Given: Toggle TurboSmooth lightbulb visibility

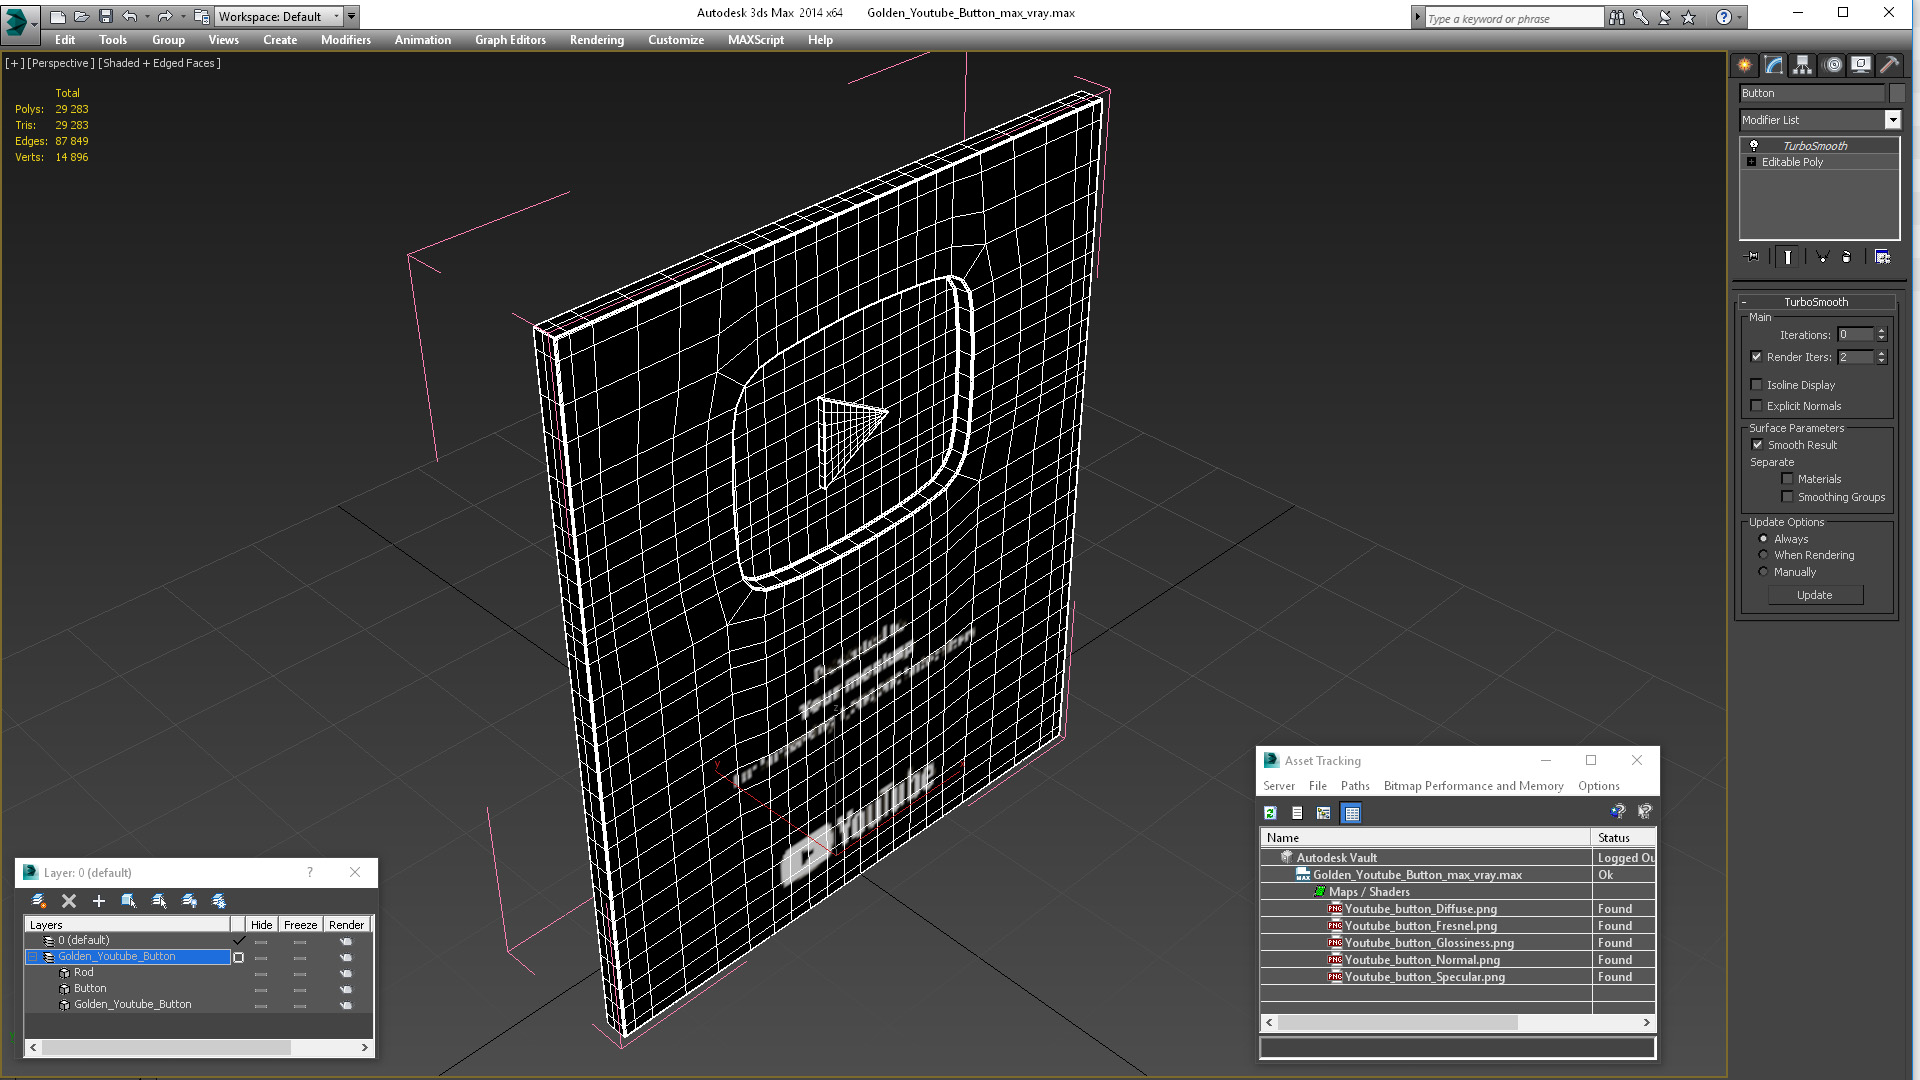Looking at the screenshot, I should 1753,146.
